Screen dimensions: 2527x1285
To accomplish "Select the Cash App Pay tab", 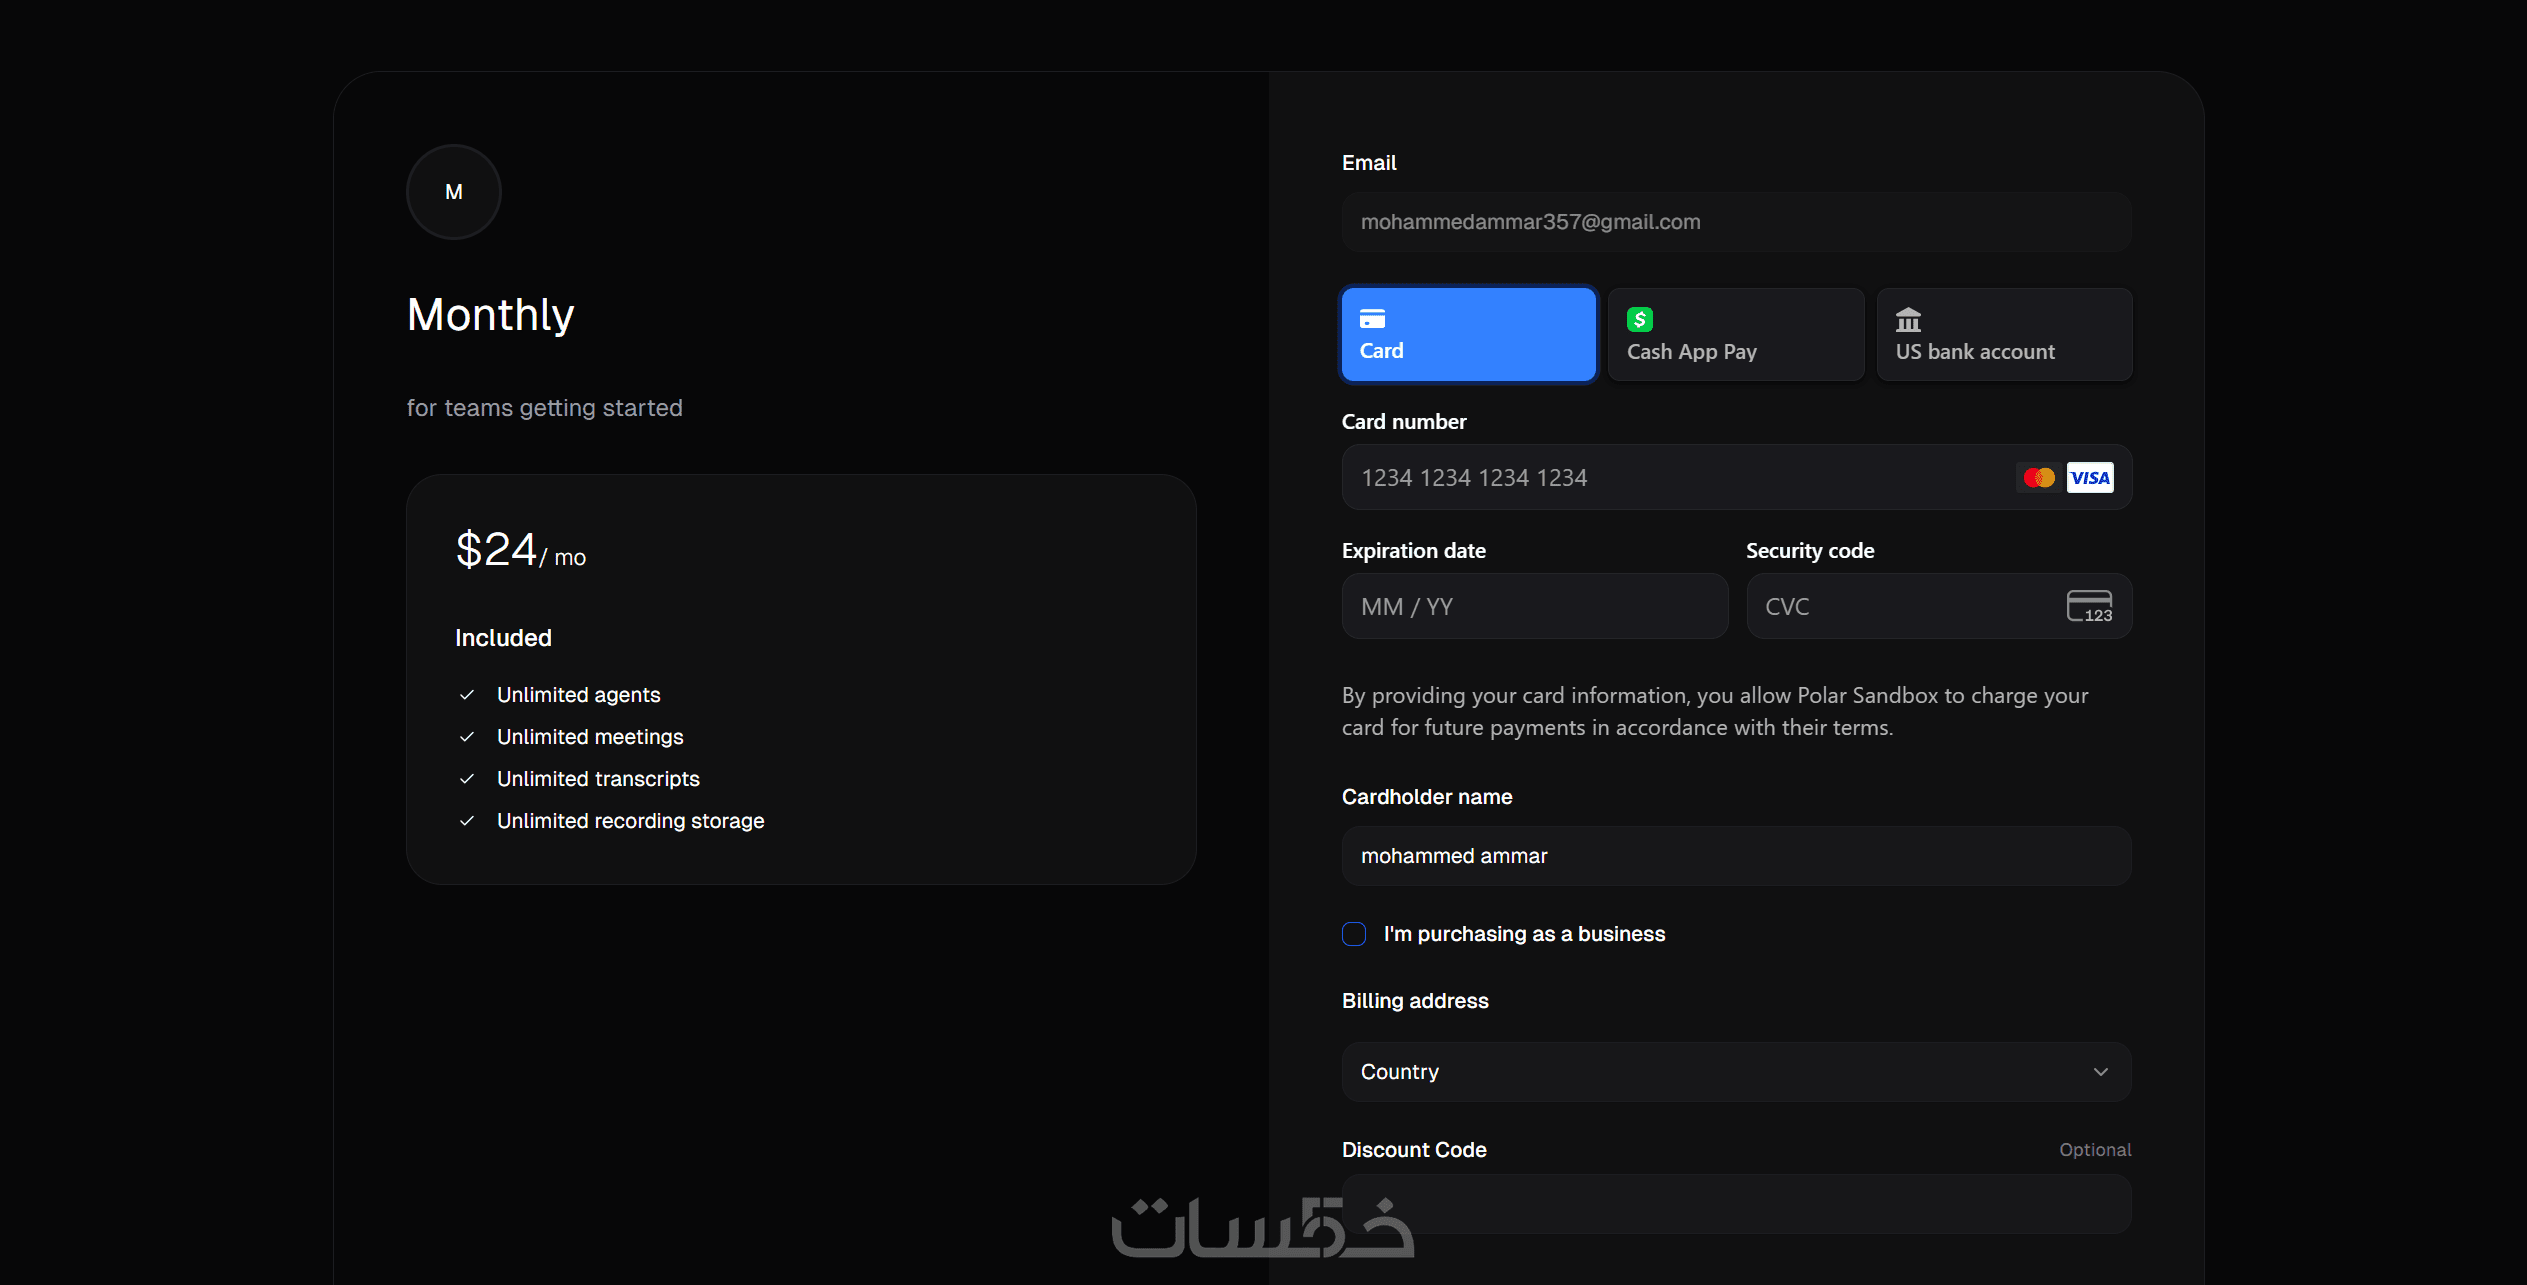I will pos(1735,335).
